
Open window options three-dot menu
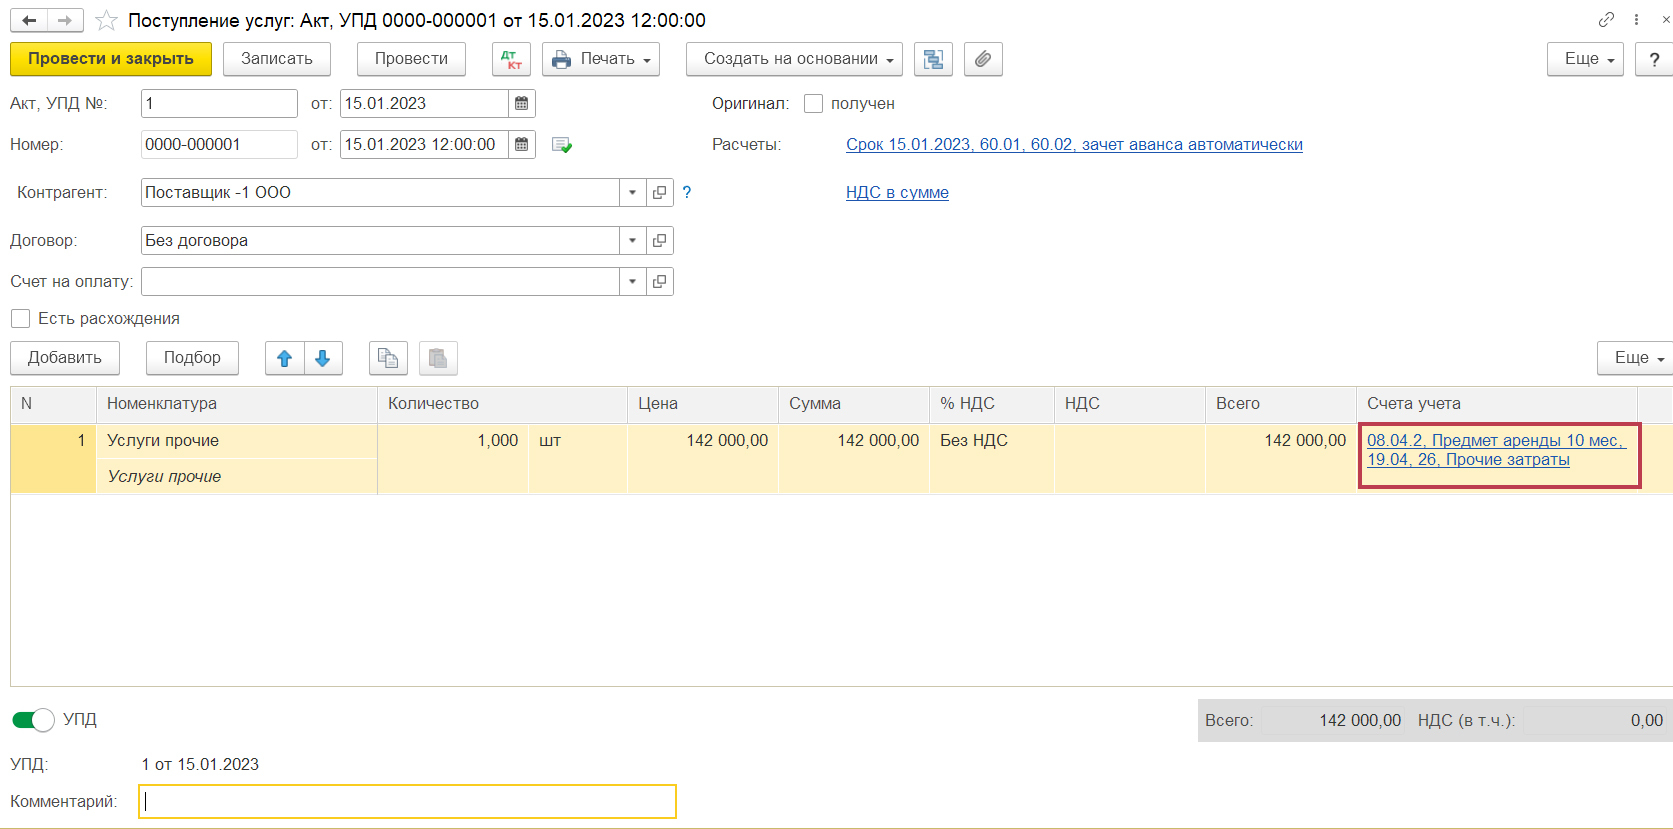pyautogui.click(x=1636, y=20)
